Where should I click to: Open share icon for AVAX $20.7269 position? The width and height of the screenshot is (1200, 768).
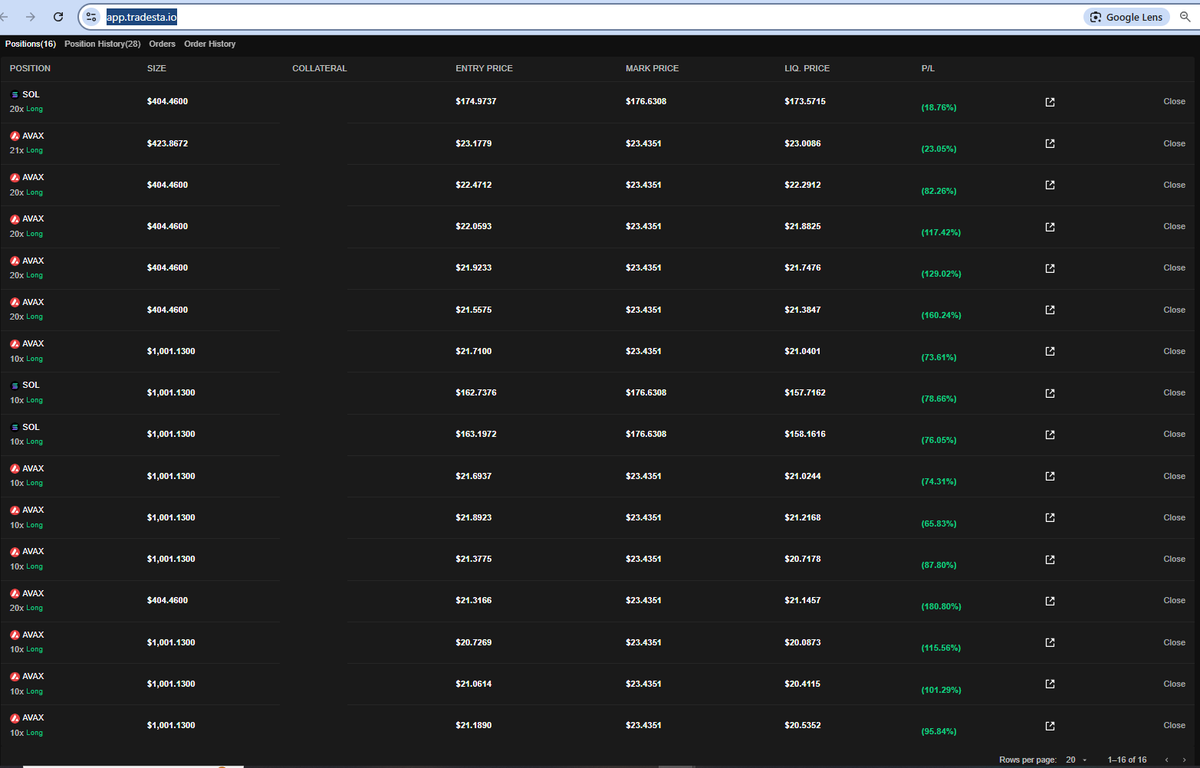click(1050, 643)
